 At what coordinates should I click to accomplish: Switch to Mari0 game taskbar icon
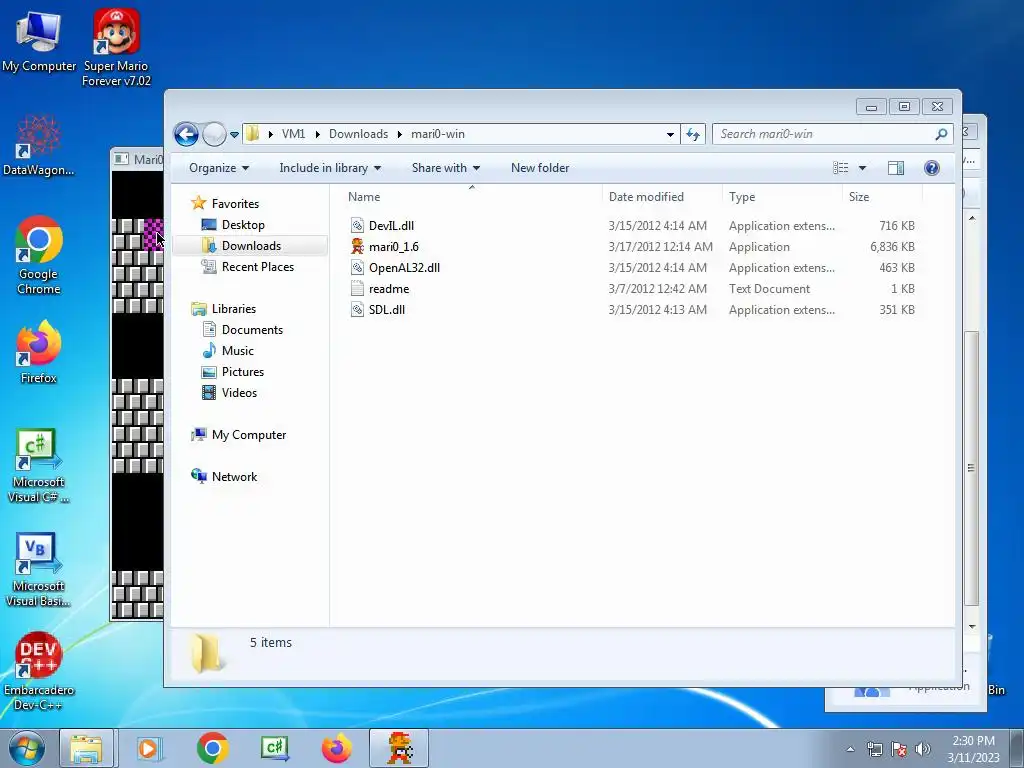point(399,748)
